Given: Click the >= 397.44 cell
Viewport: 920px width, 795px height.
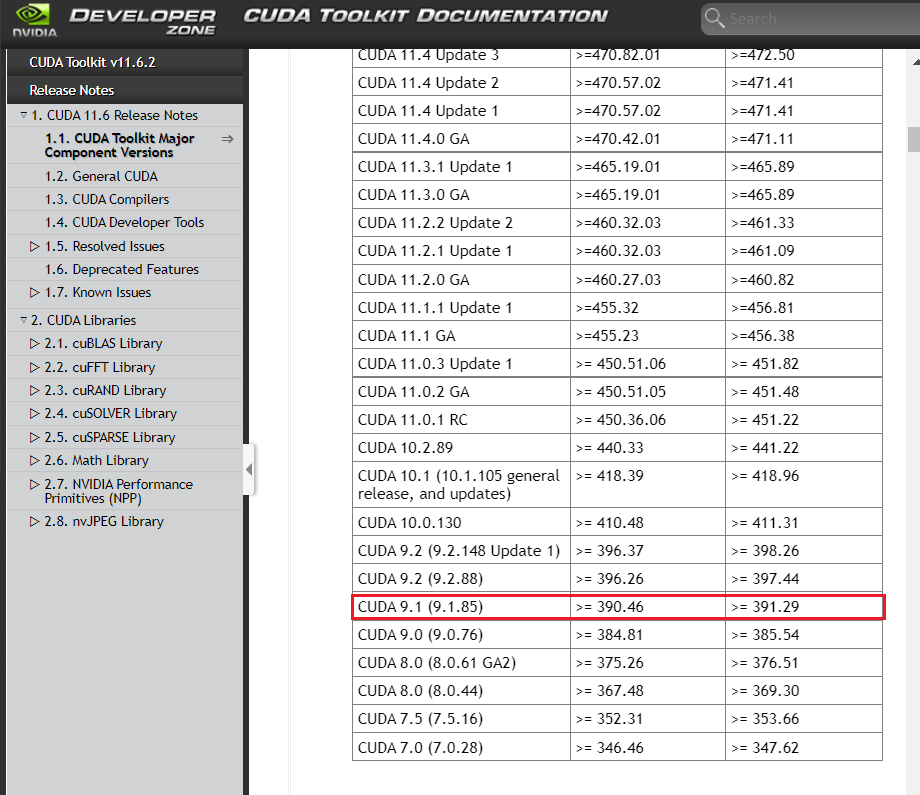Looking at the screenshot, I should pyautogui.click(x=804, y=579).
